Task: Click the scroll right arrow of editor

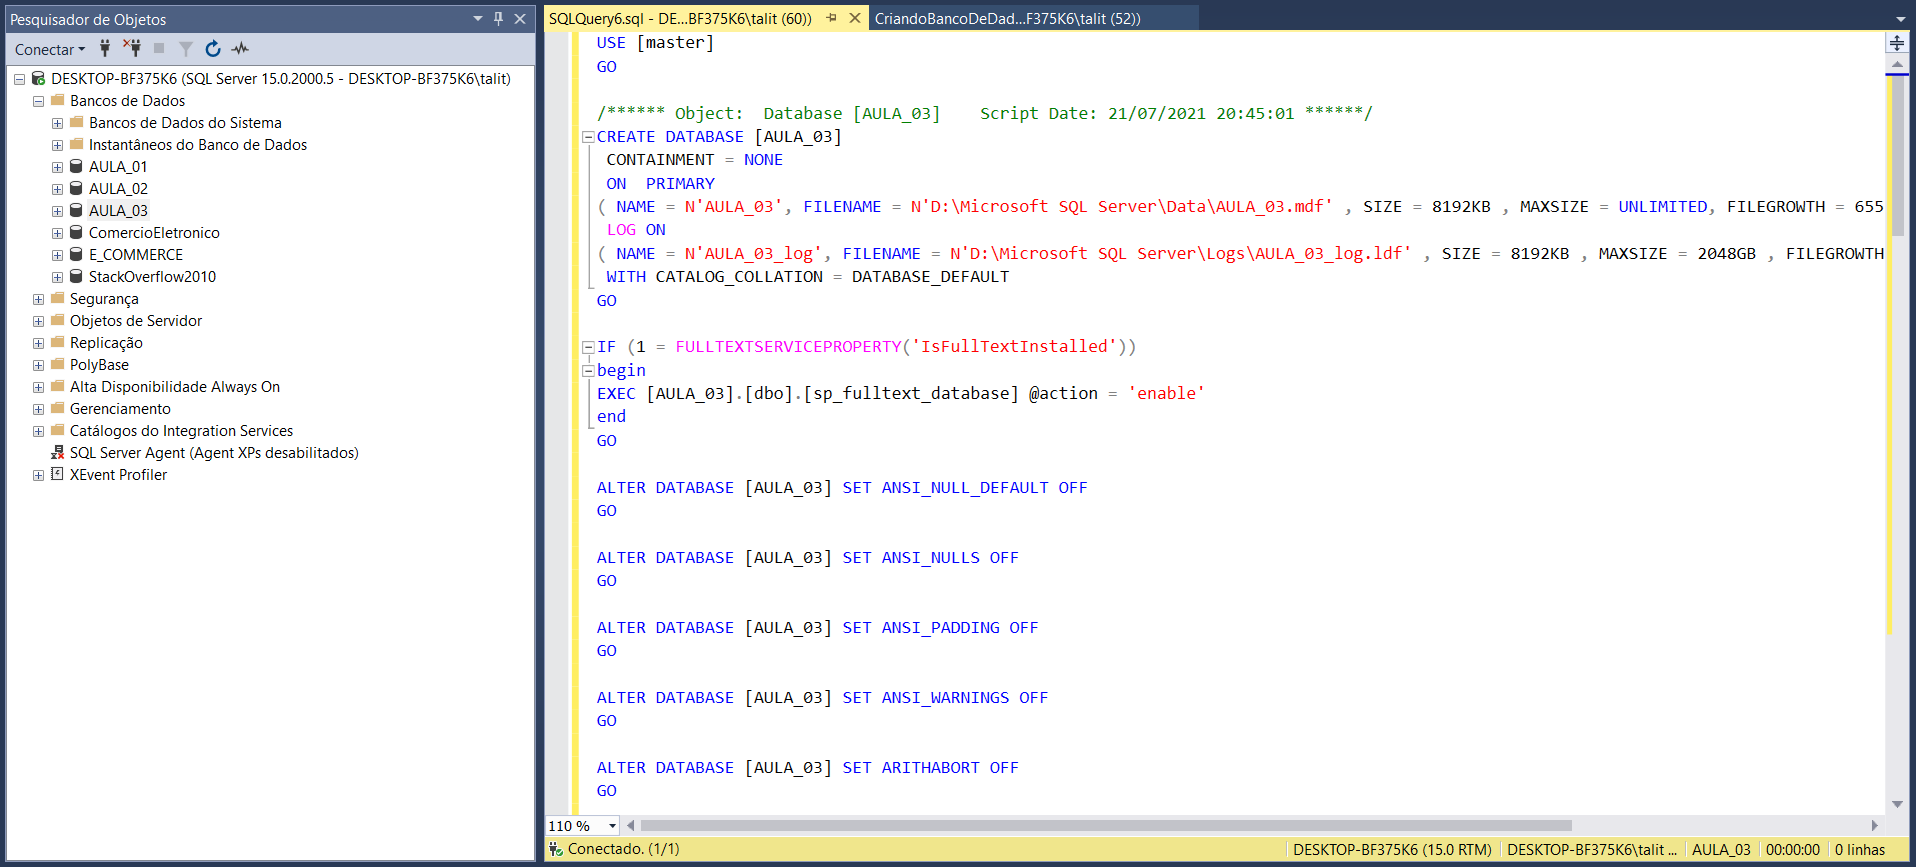Action: [x=1875, y=826]
